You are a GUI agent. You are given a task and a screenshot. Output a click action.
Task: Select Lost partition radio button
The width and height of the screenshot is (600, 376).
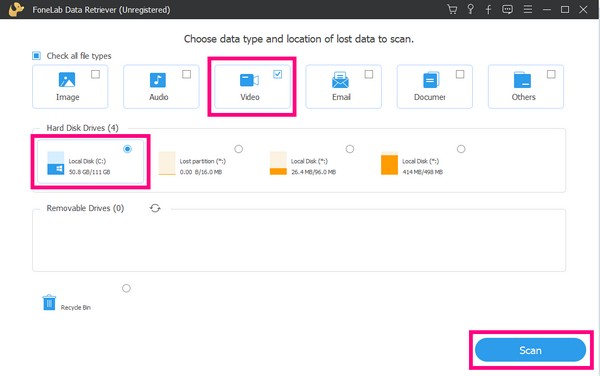click(238, 149)
